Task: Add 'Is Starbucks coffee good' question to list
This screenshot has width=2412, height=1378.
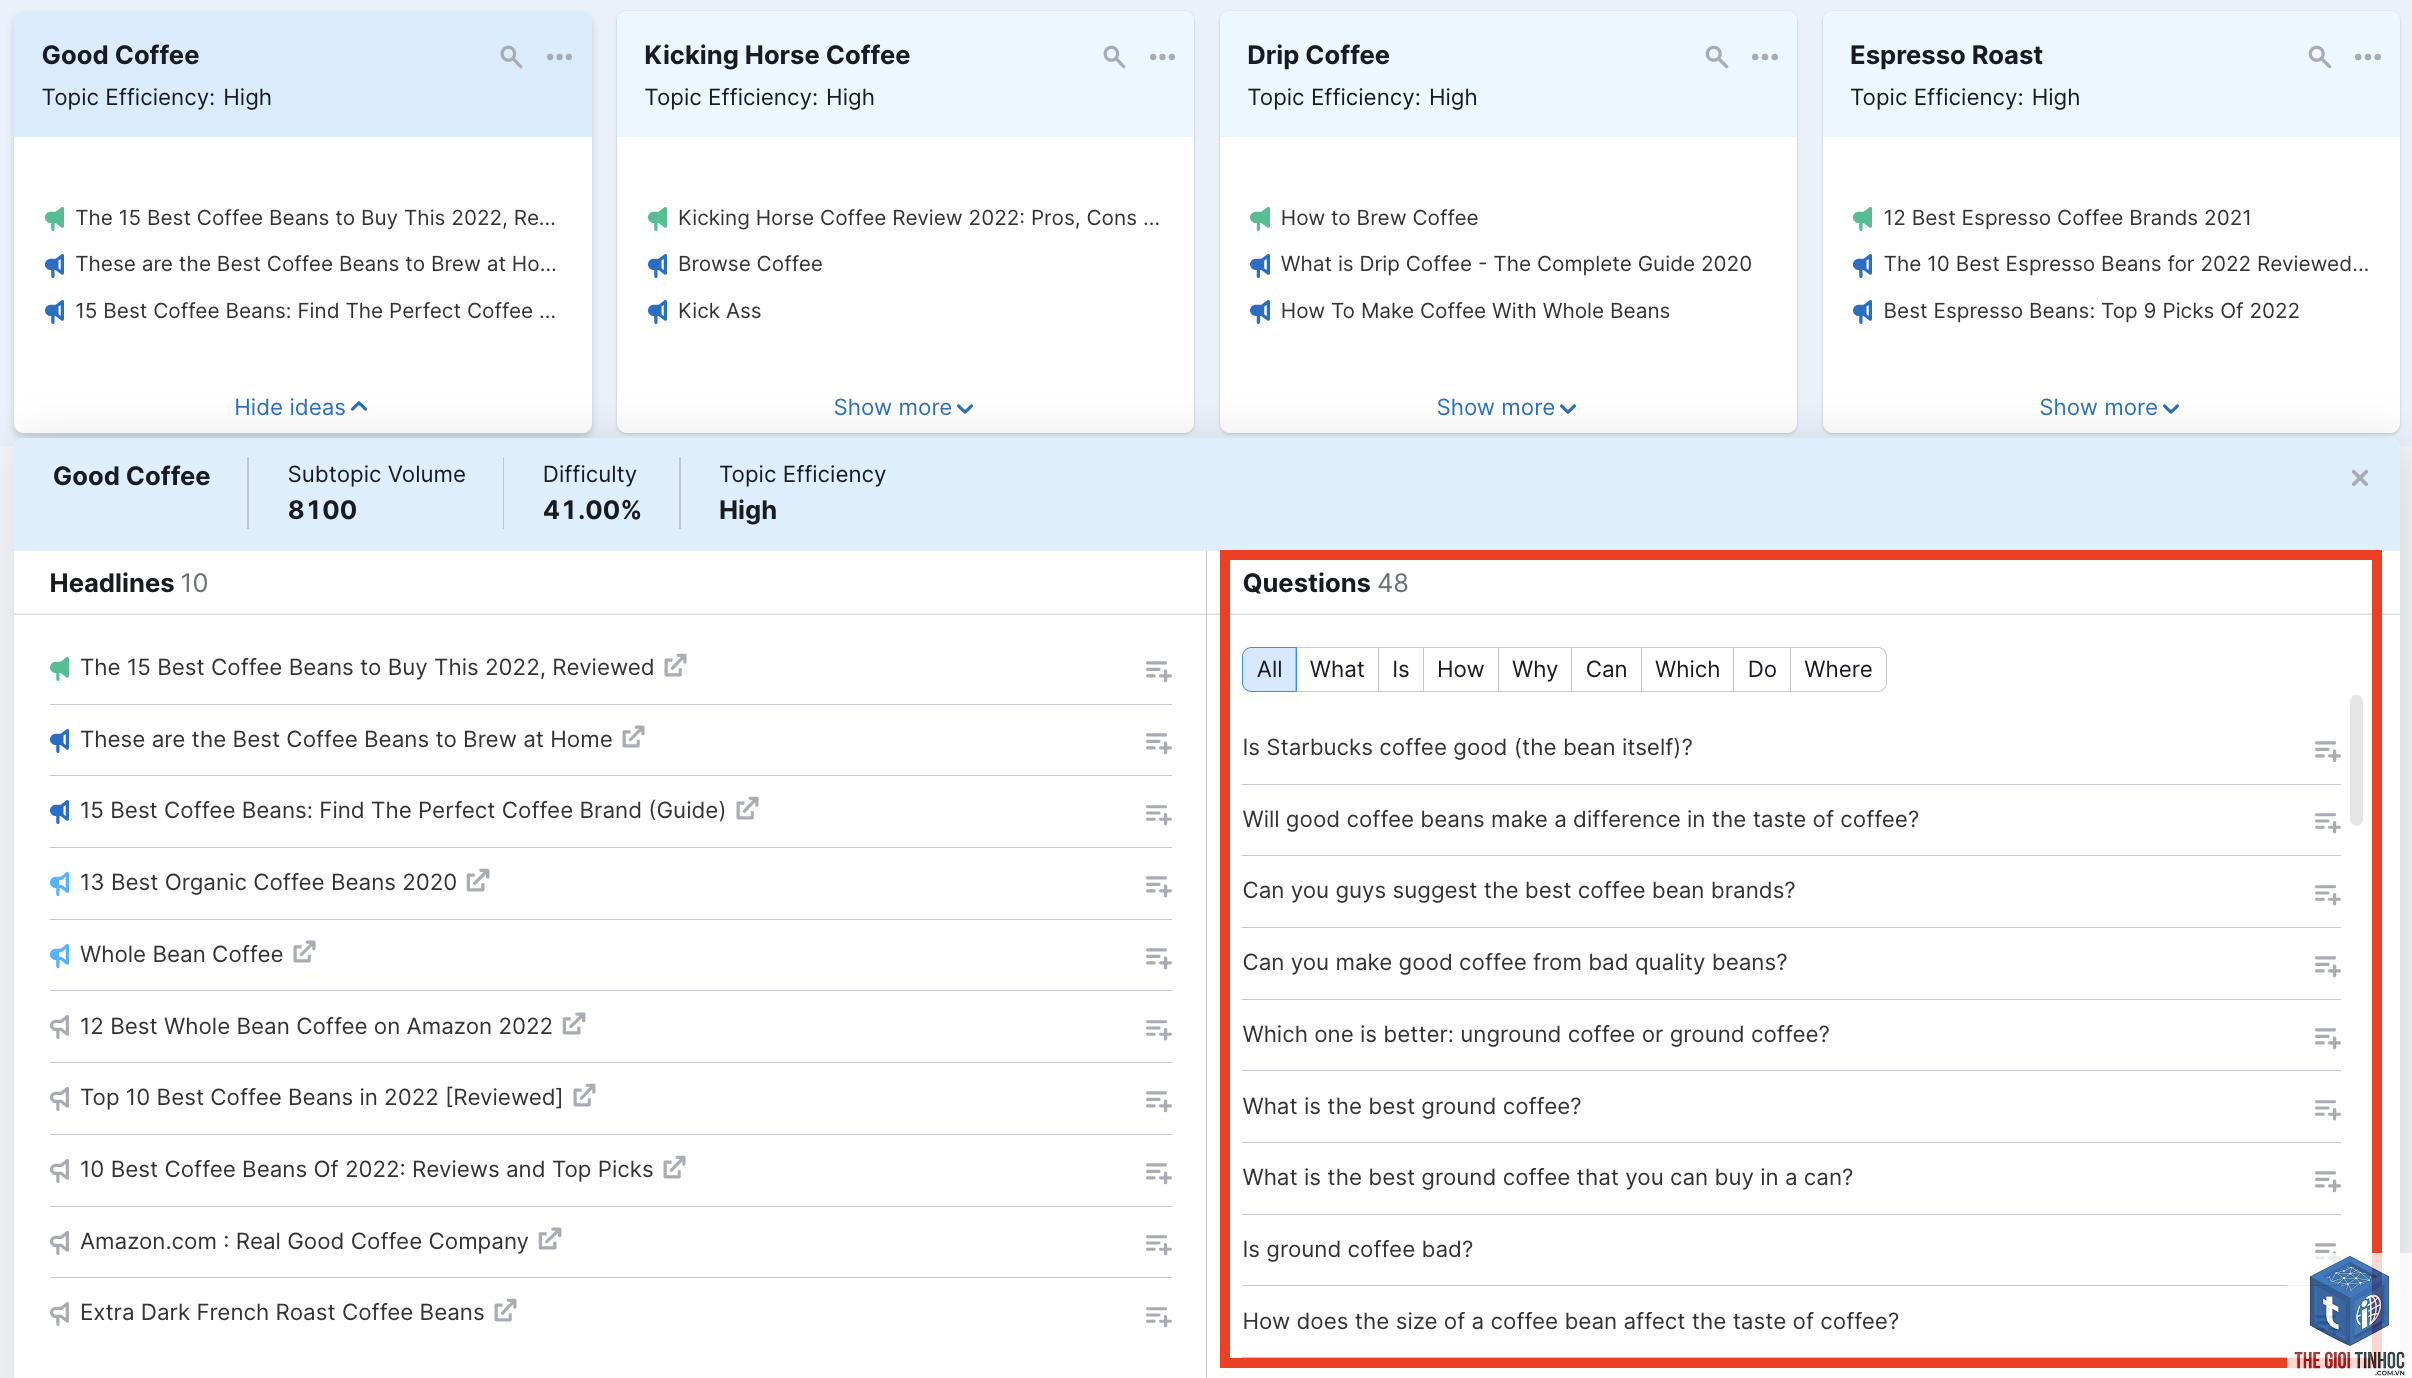Action: point(2327,750)
